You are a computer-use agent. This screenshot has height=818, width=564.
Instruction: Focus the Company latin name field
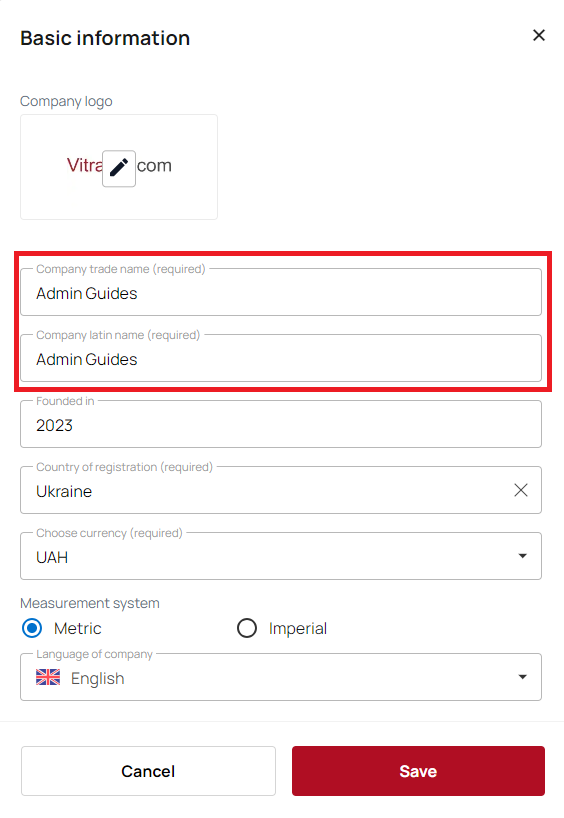[x=281, y=358]
